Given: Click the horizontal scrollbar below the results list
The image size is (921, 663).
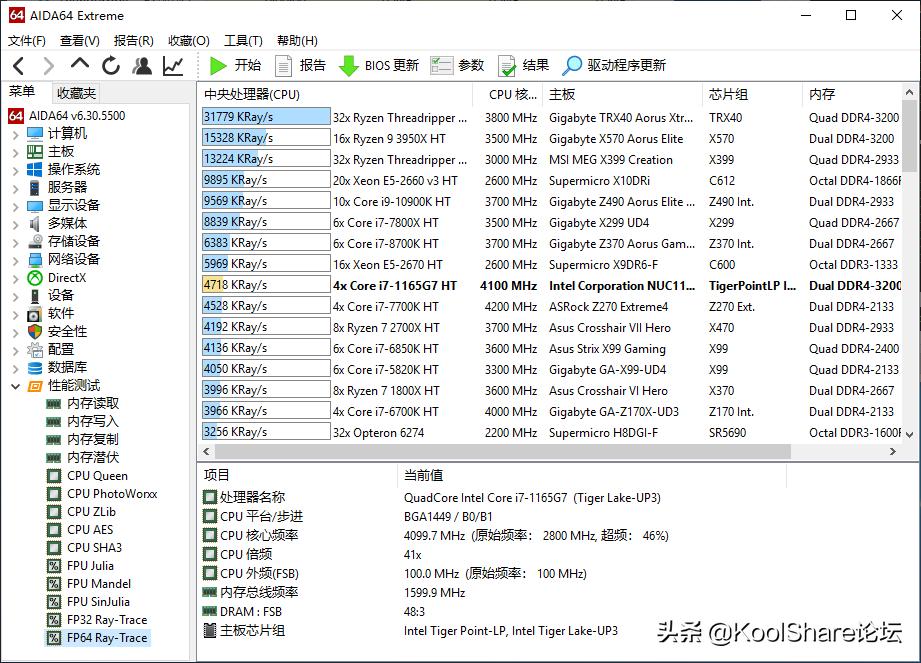Looking at the screenshot, I should coord(550,450).
